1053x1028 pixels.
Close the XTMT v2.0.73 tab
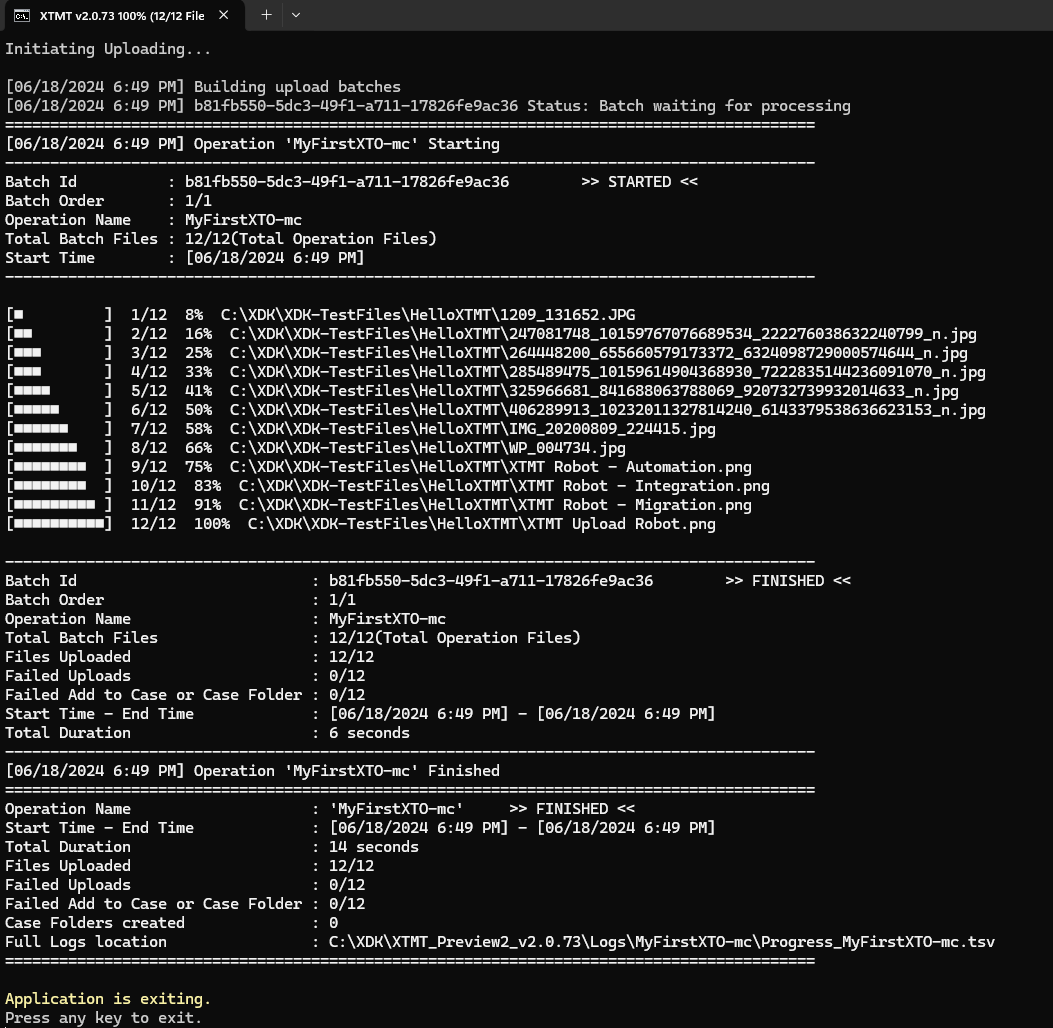pos(224,15)
